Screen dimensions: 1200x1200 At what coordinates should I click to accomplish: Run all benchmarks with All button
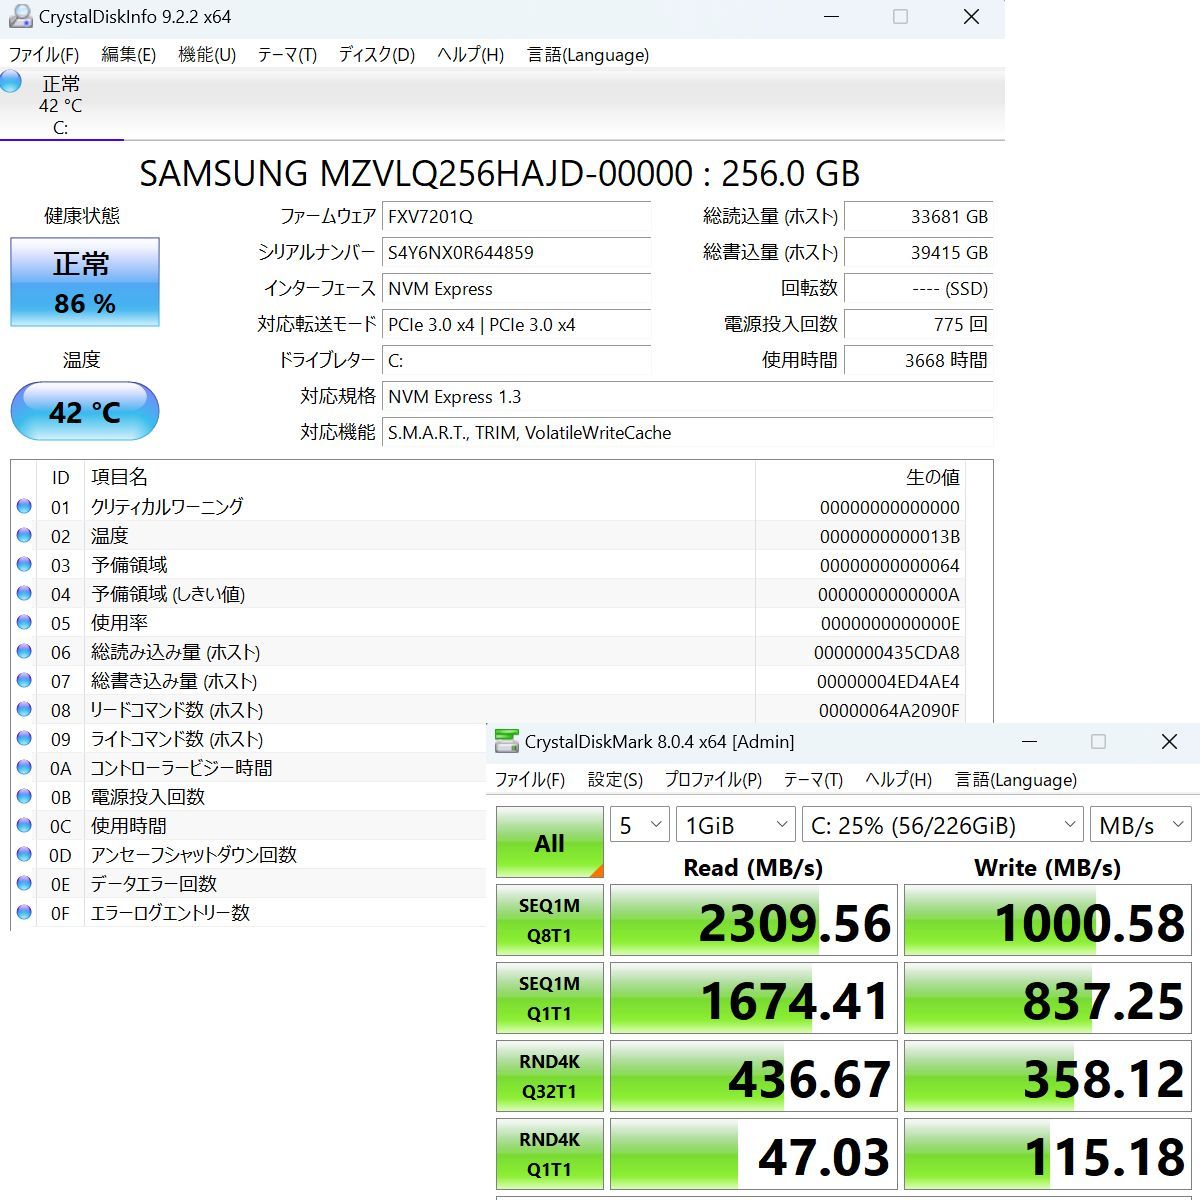pyautogui.click(x=550, y=842)
